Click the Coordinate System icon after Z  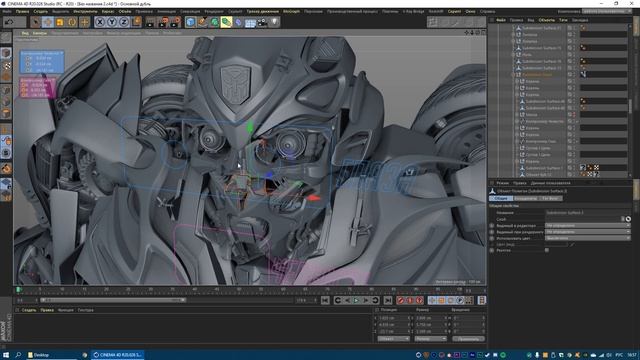pyautogui.click(x=137, y=22)
